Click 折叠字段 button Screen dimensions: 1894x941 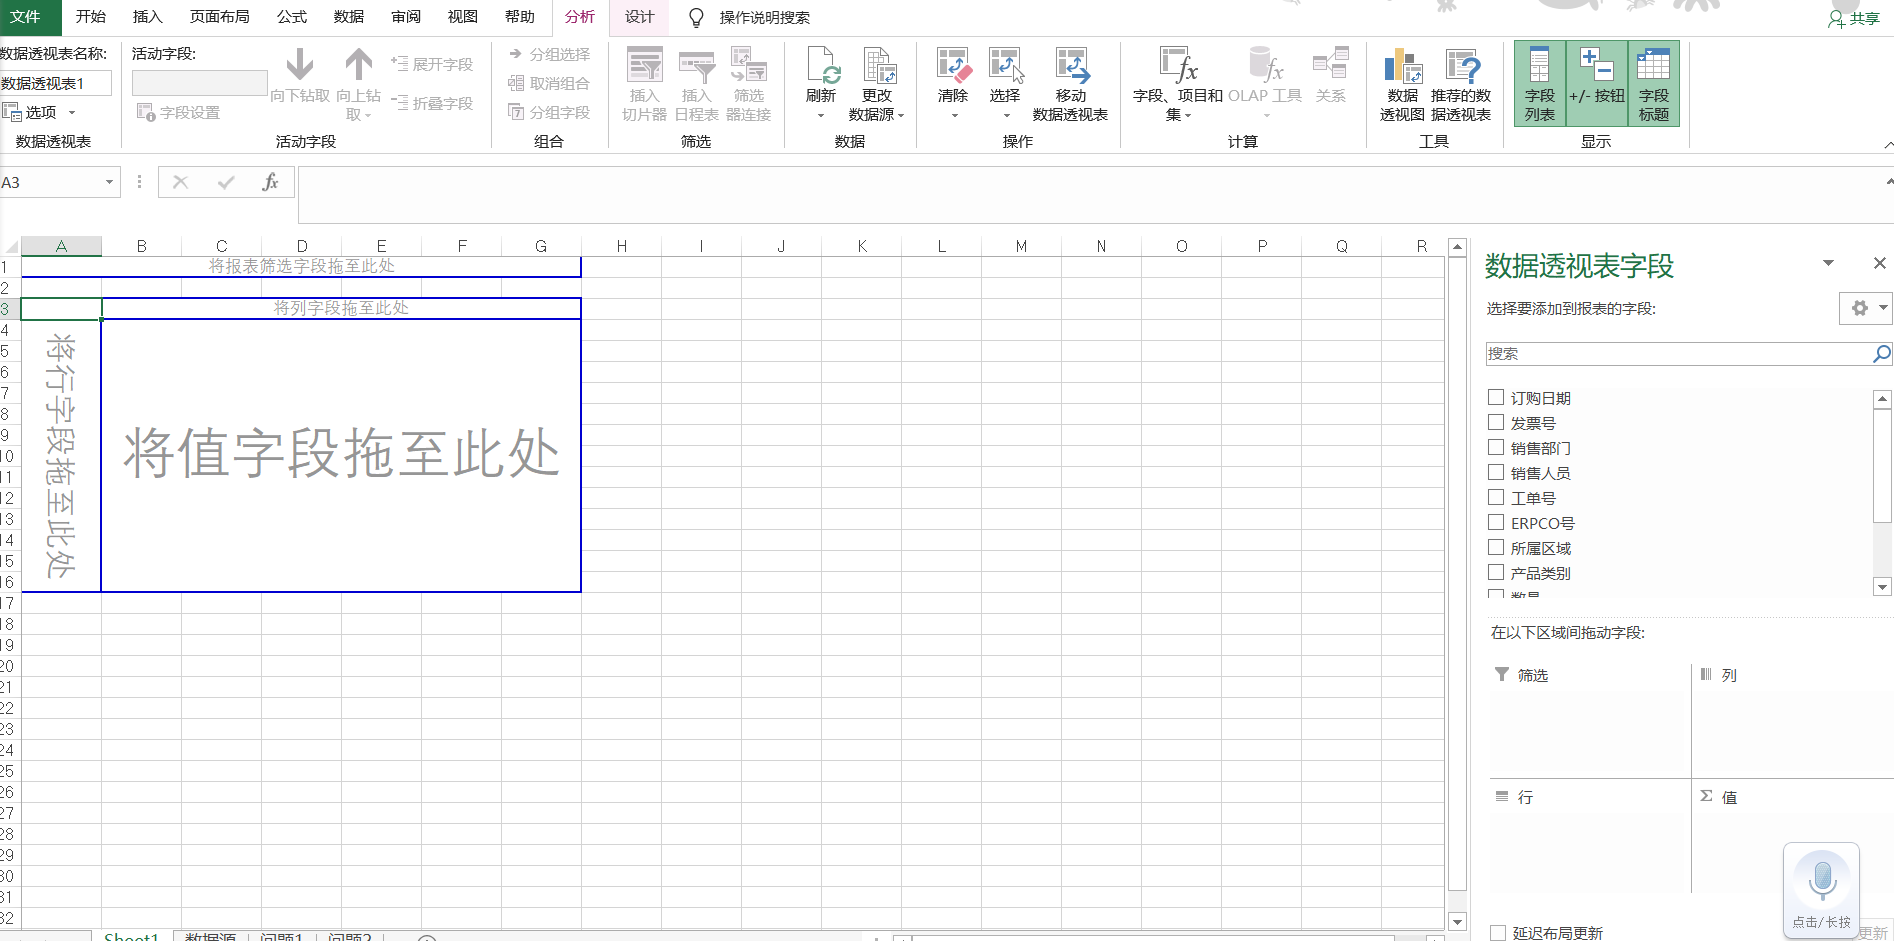pyautogui.click(x=432, y=103)
